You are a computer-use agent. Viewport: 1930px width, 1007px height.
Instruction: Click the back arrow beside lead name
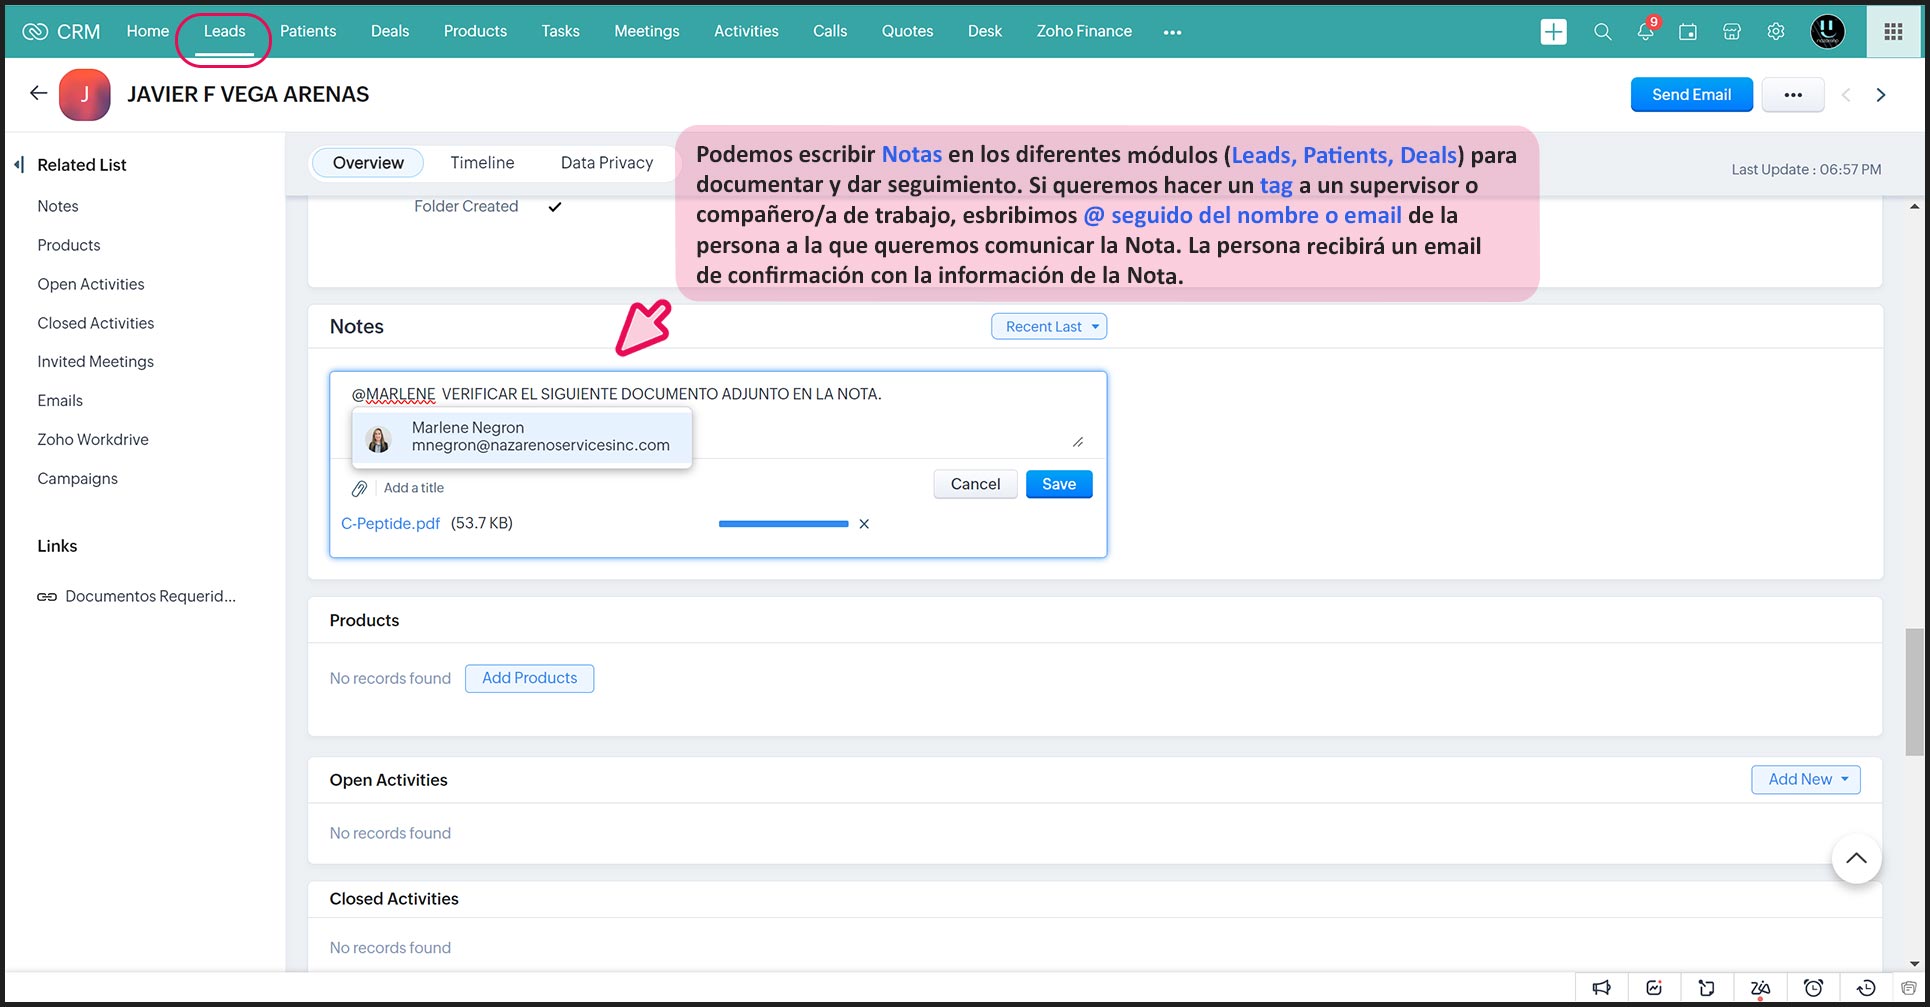pyautogui.click(x=38, y=94)
